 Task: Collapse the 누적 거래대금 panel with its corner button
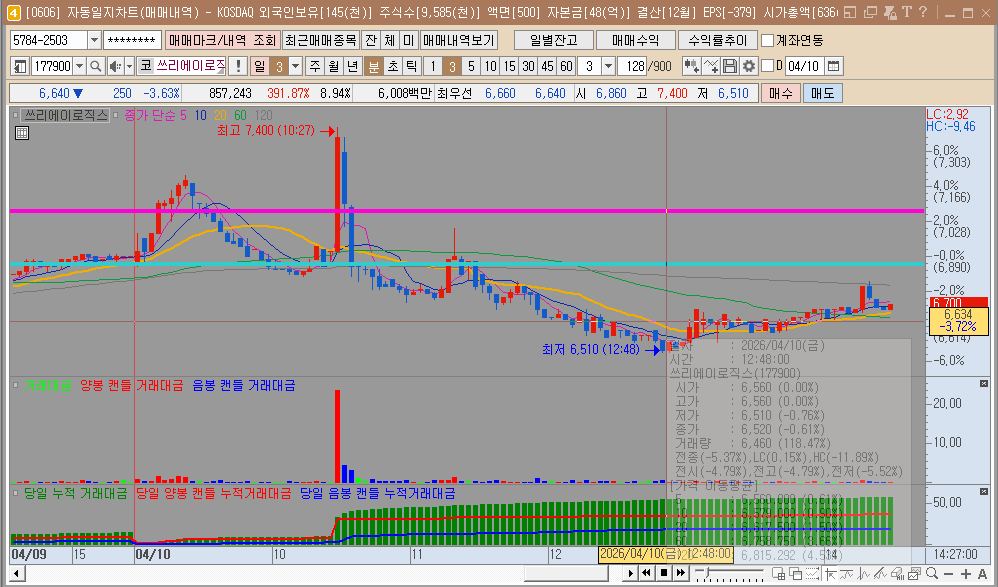983,492
